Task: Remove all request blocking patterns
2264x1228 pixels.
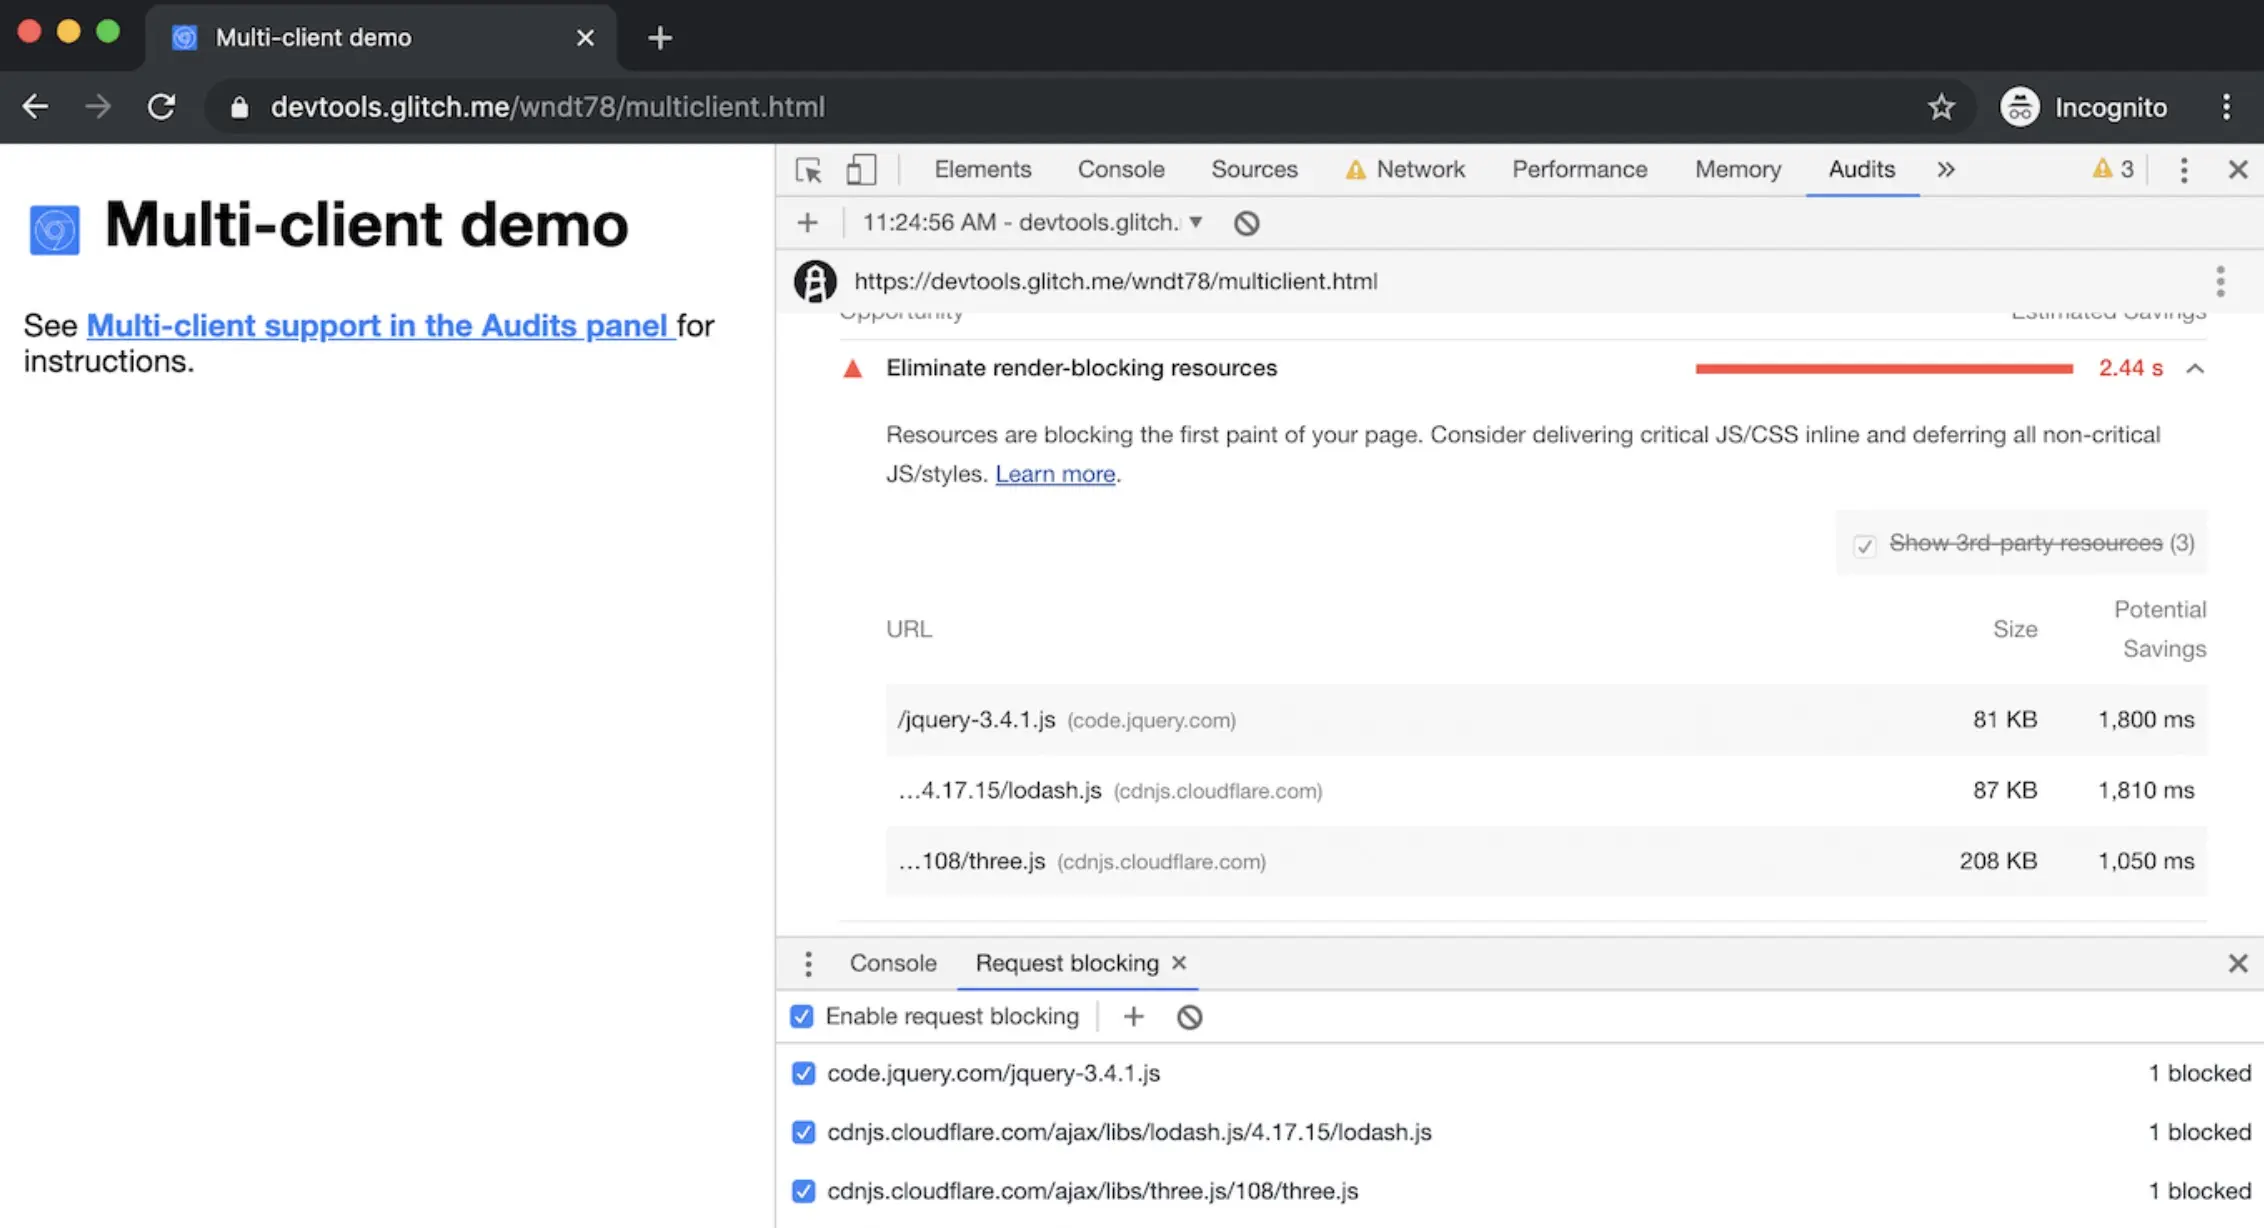Action: coord(1189,1017)
